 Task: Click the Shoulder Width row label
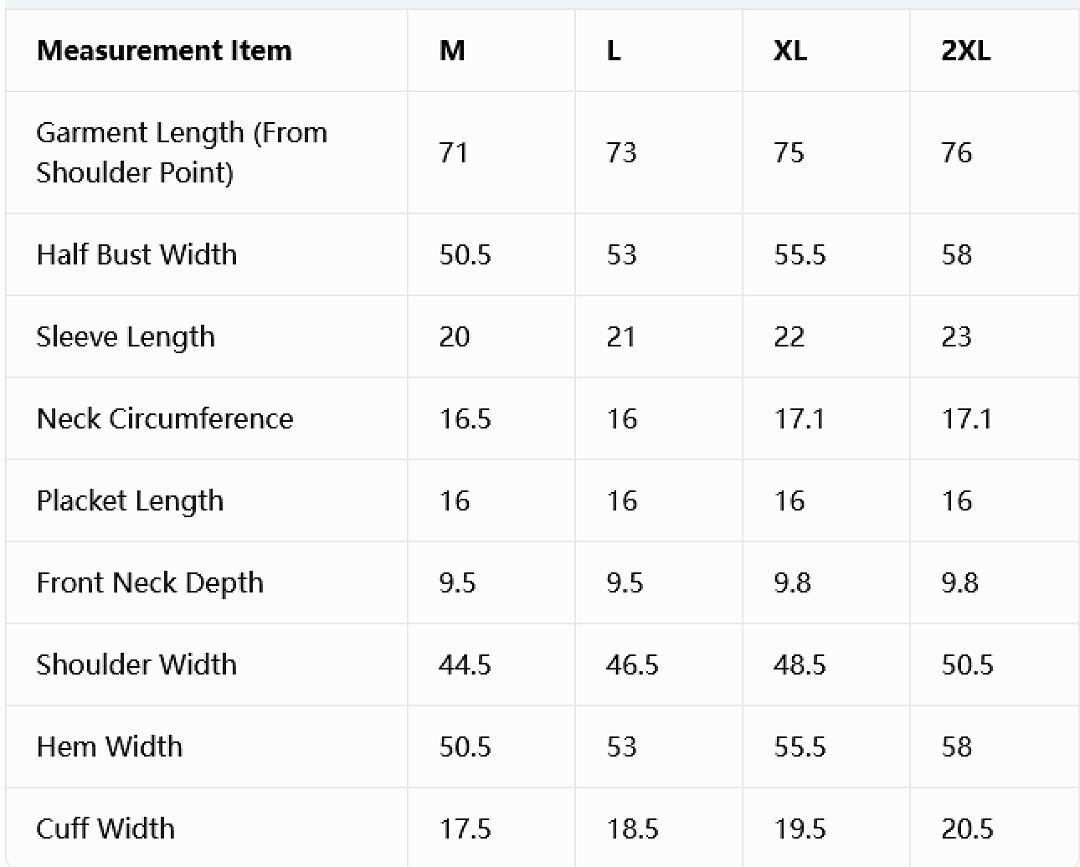click(136, 665)
